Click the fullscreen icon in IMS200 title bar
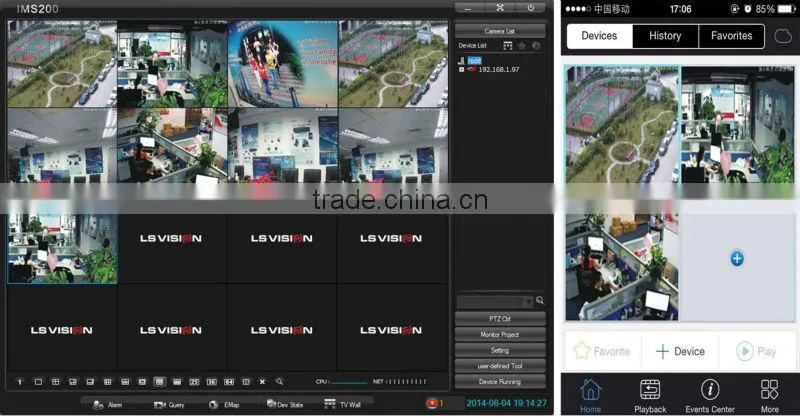This screenshot has width=800, height=416. pyautogui.click(x=500, y=8)
